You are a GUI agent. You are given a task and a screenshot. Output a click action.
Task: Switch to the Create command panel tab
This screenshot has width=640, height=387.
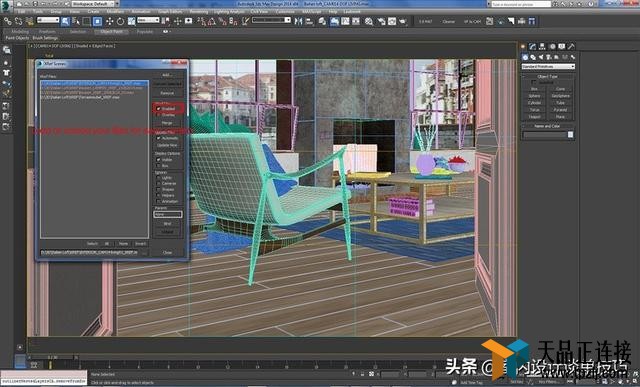tap(523, 47)
